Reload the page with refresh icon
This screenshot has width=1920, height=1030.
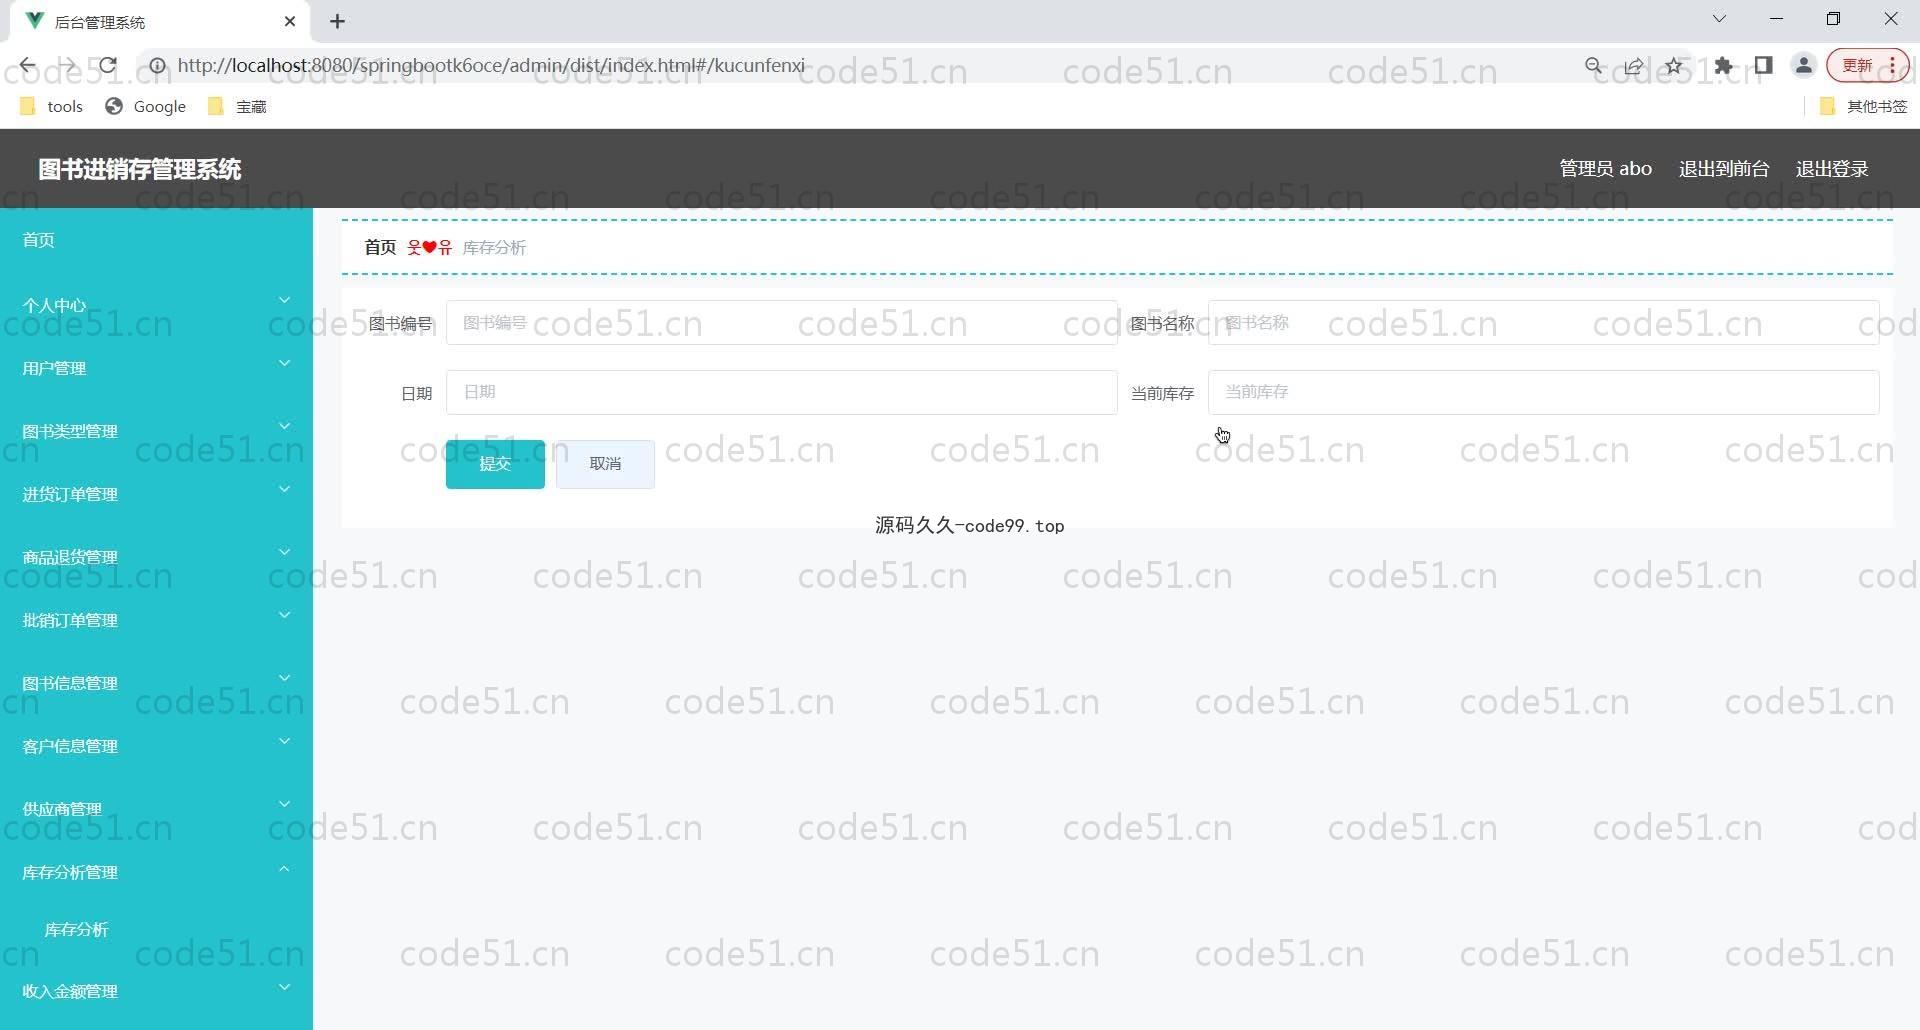coord(108,66)
